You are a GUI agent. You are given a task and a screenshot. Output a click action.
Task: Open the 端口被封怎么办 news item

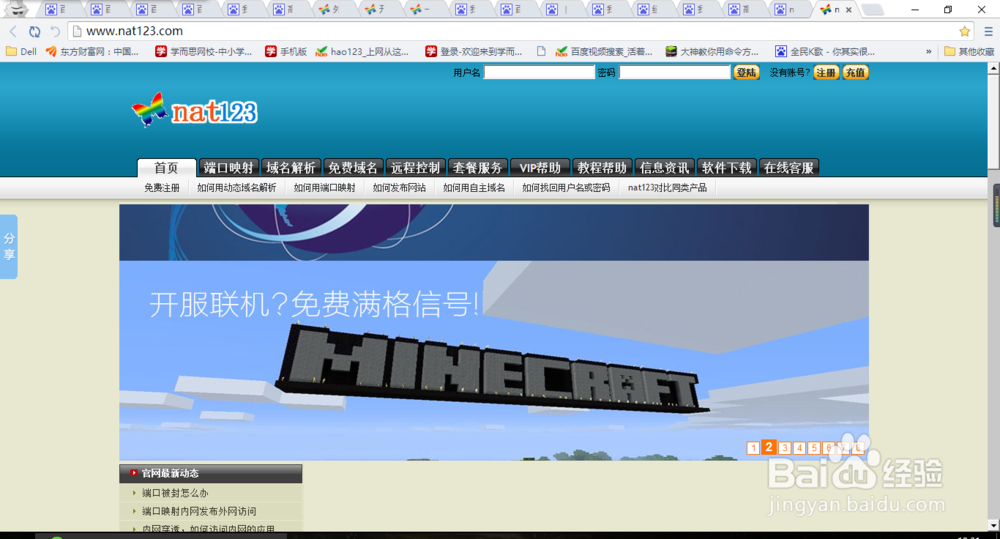(x=175, y=493)
